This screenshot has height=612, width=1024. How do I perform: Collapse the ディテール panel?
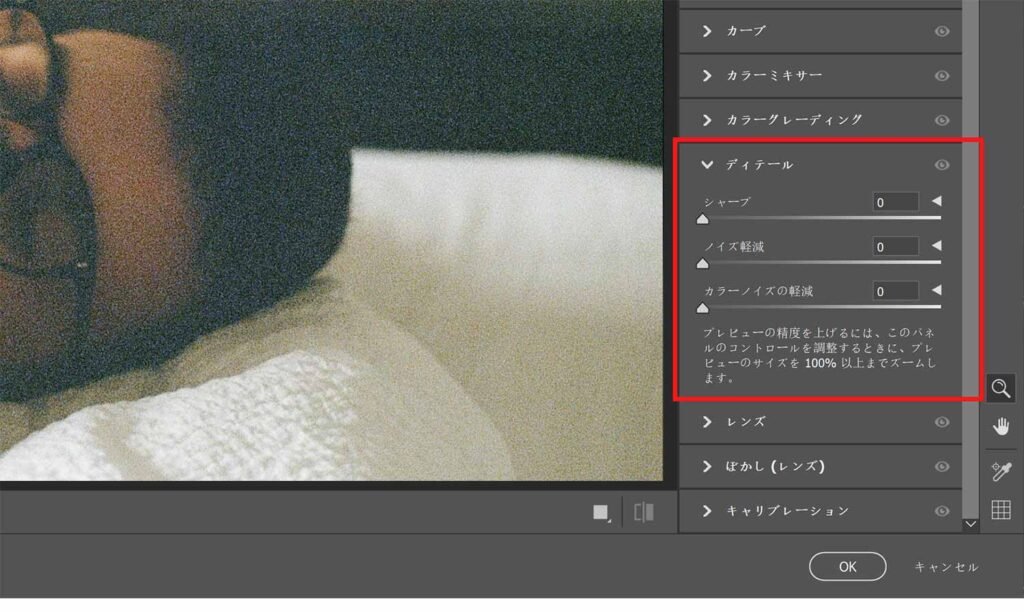click(707, 165)
